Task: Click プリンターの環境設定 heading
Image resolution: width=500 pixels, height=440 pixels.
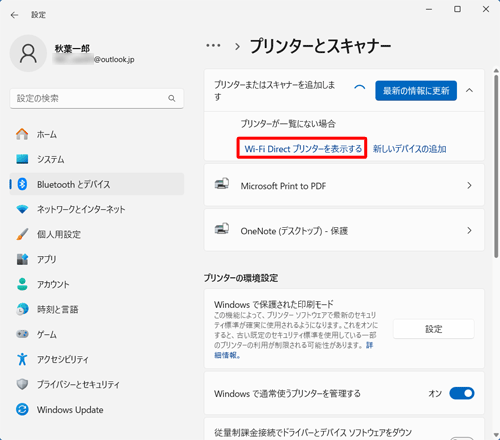Action: pyautogui.click(x=241, y=278)
